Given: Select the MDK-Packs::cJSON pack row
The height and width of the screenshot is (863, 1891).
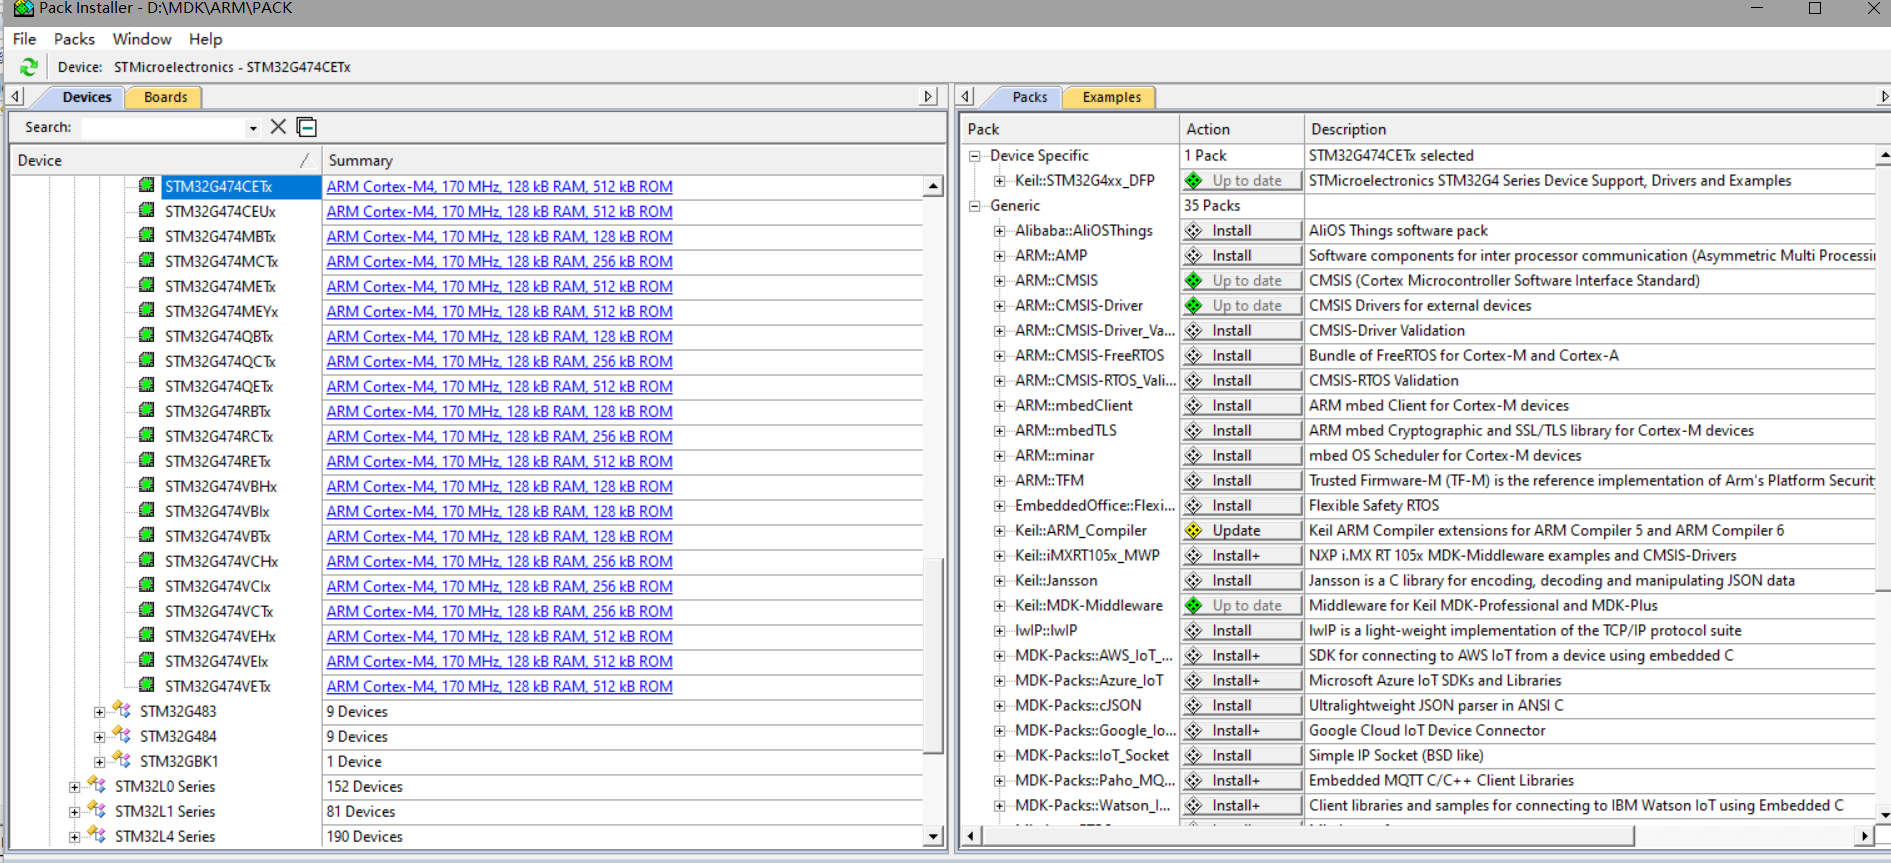Looking at the screenshot, I should (x=1078, y=706).
